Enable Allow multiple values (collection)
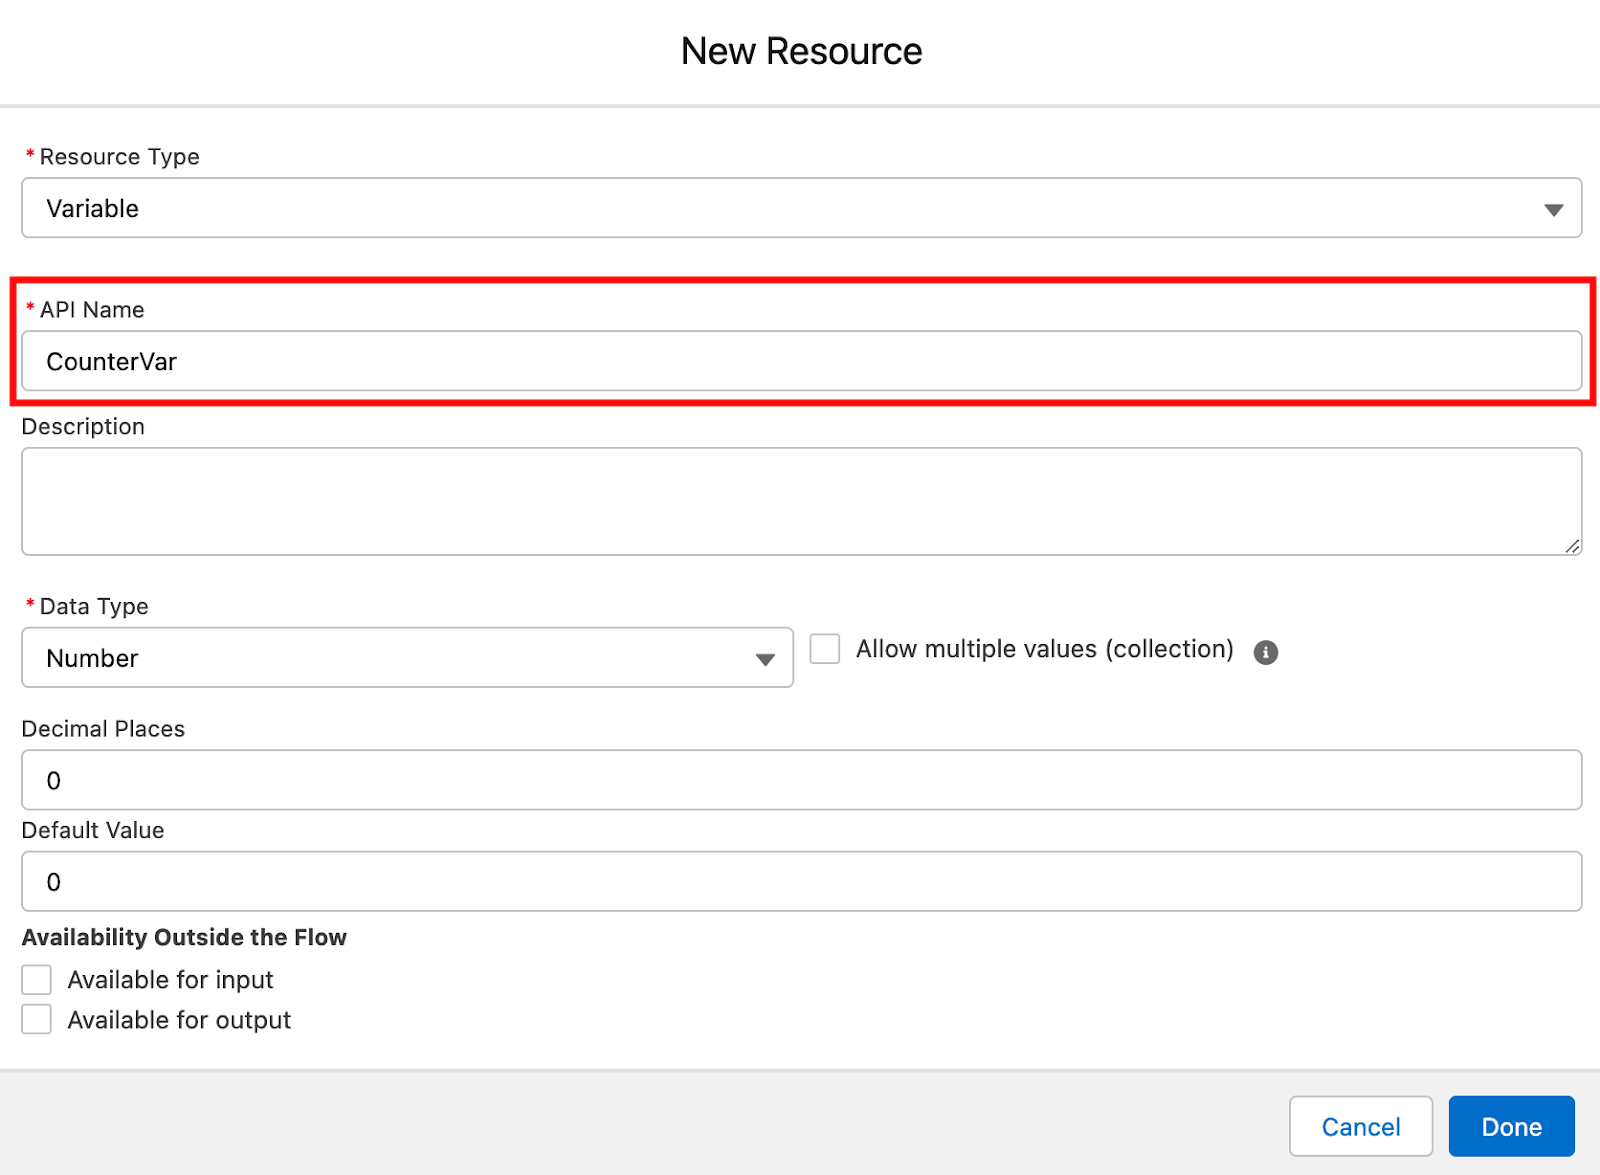The height and width of the screenshot is (1175, 1600). pyautogui.click(x=824, y=649)
